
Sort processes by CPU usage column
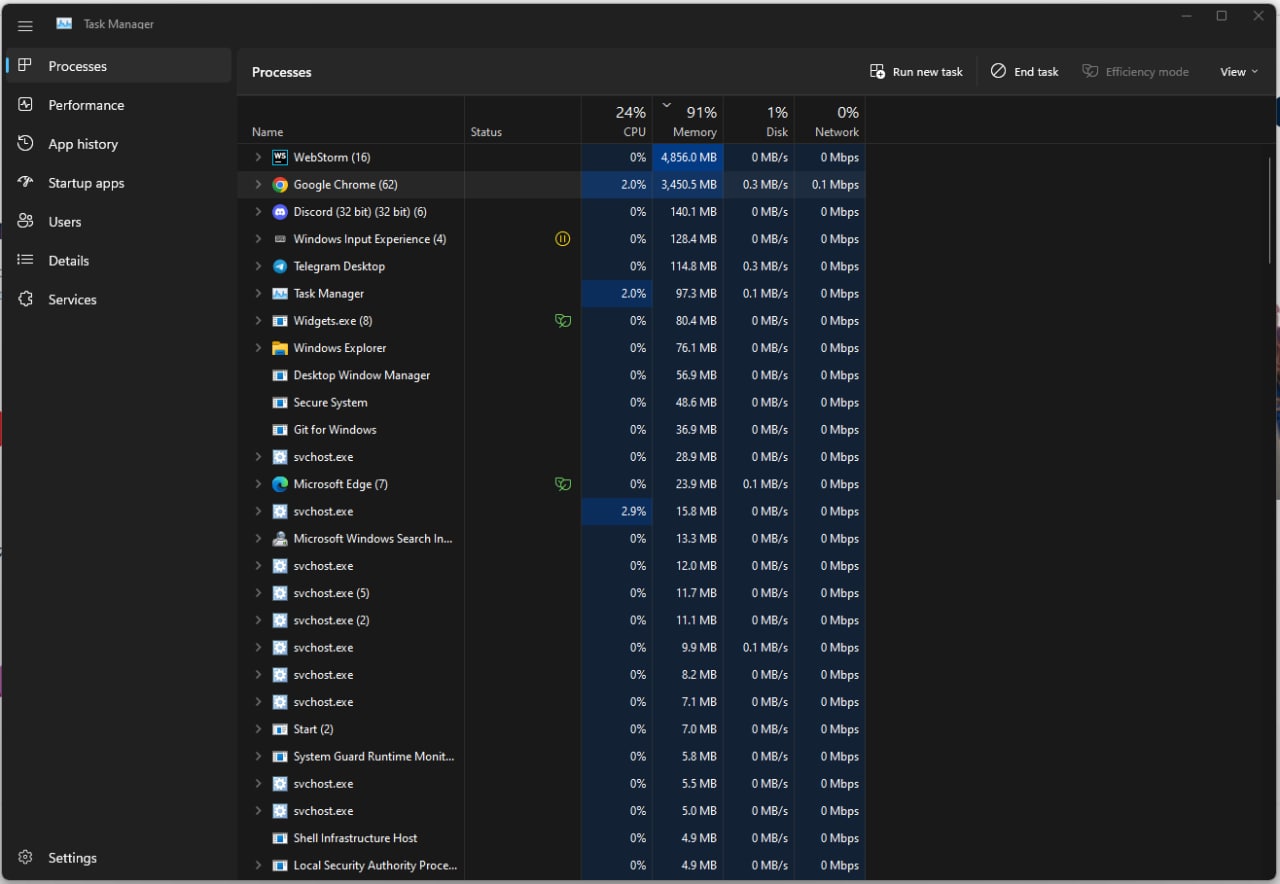click(x=617, y=120)
